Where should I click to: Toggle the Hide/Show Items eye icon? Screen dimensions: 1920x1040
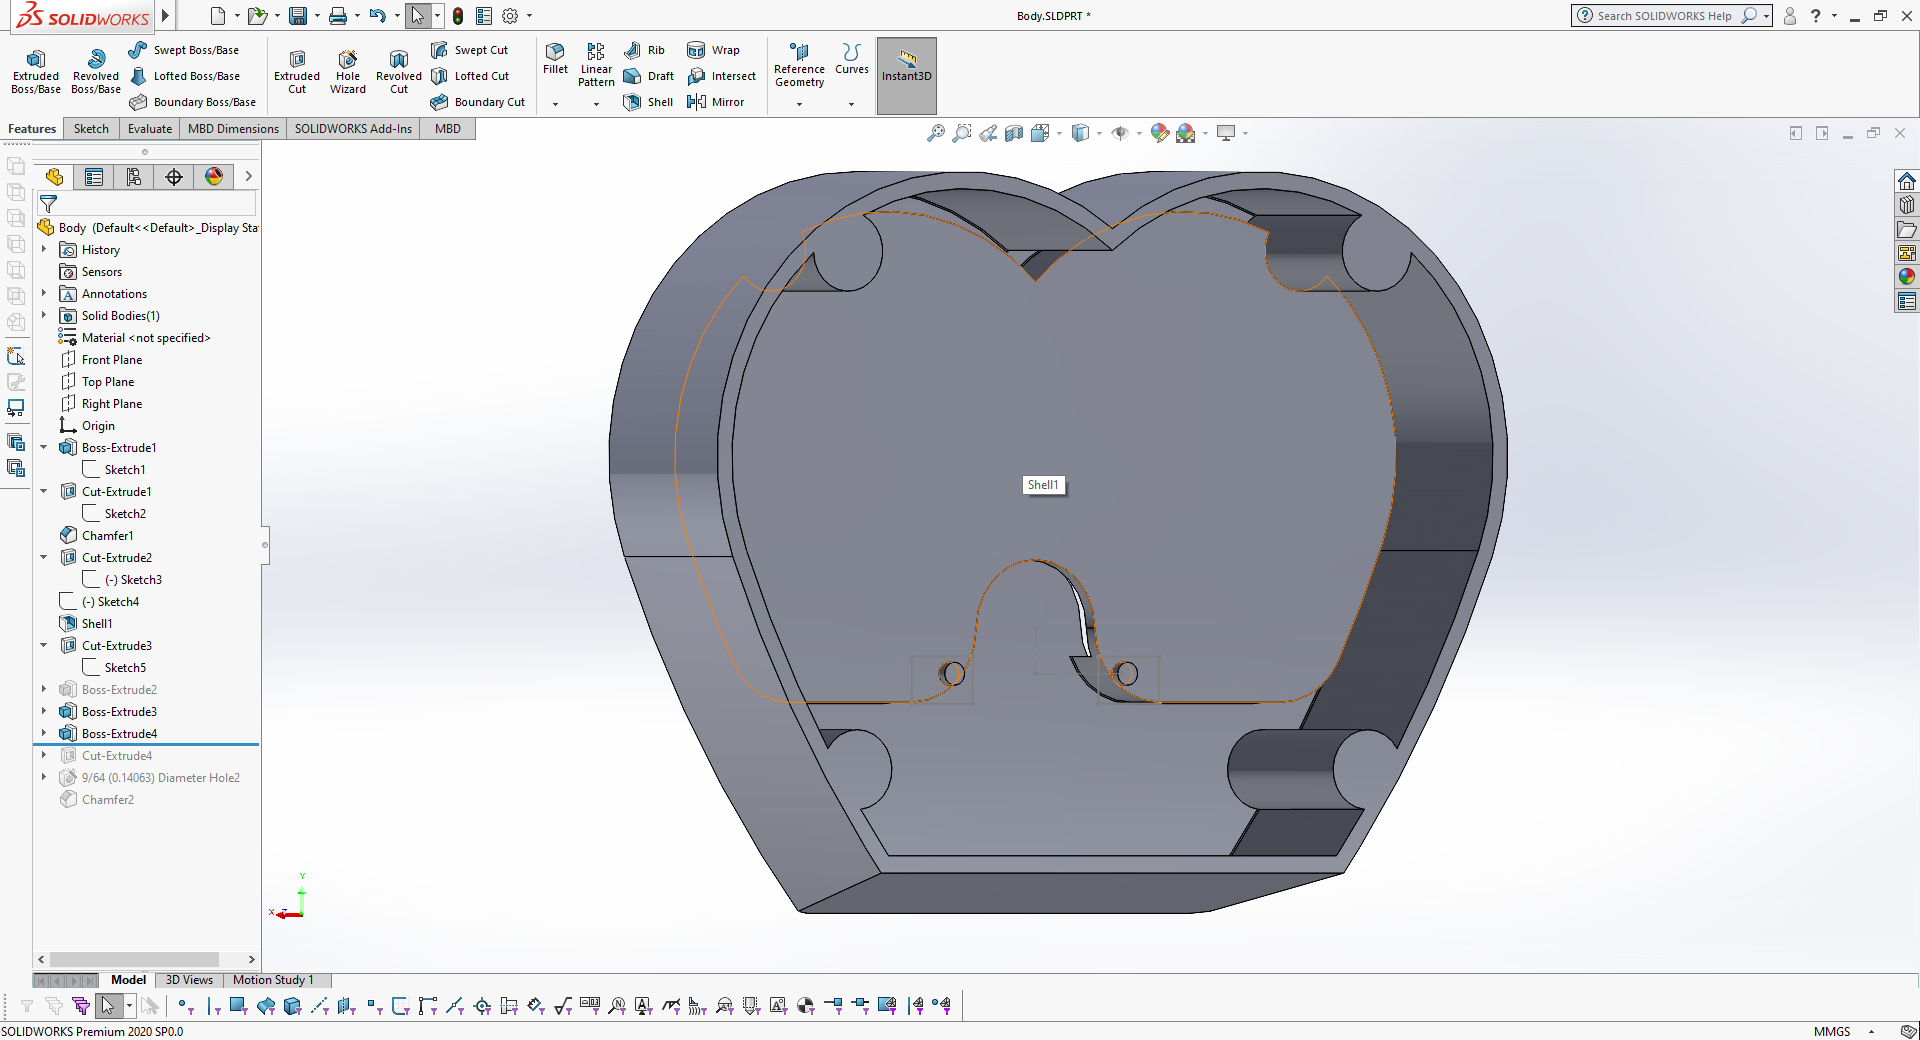pyautogui.click(x=1120, y=133)
